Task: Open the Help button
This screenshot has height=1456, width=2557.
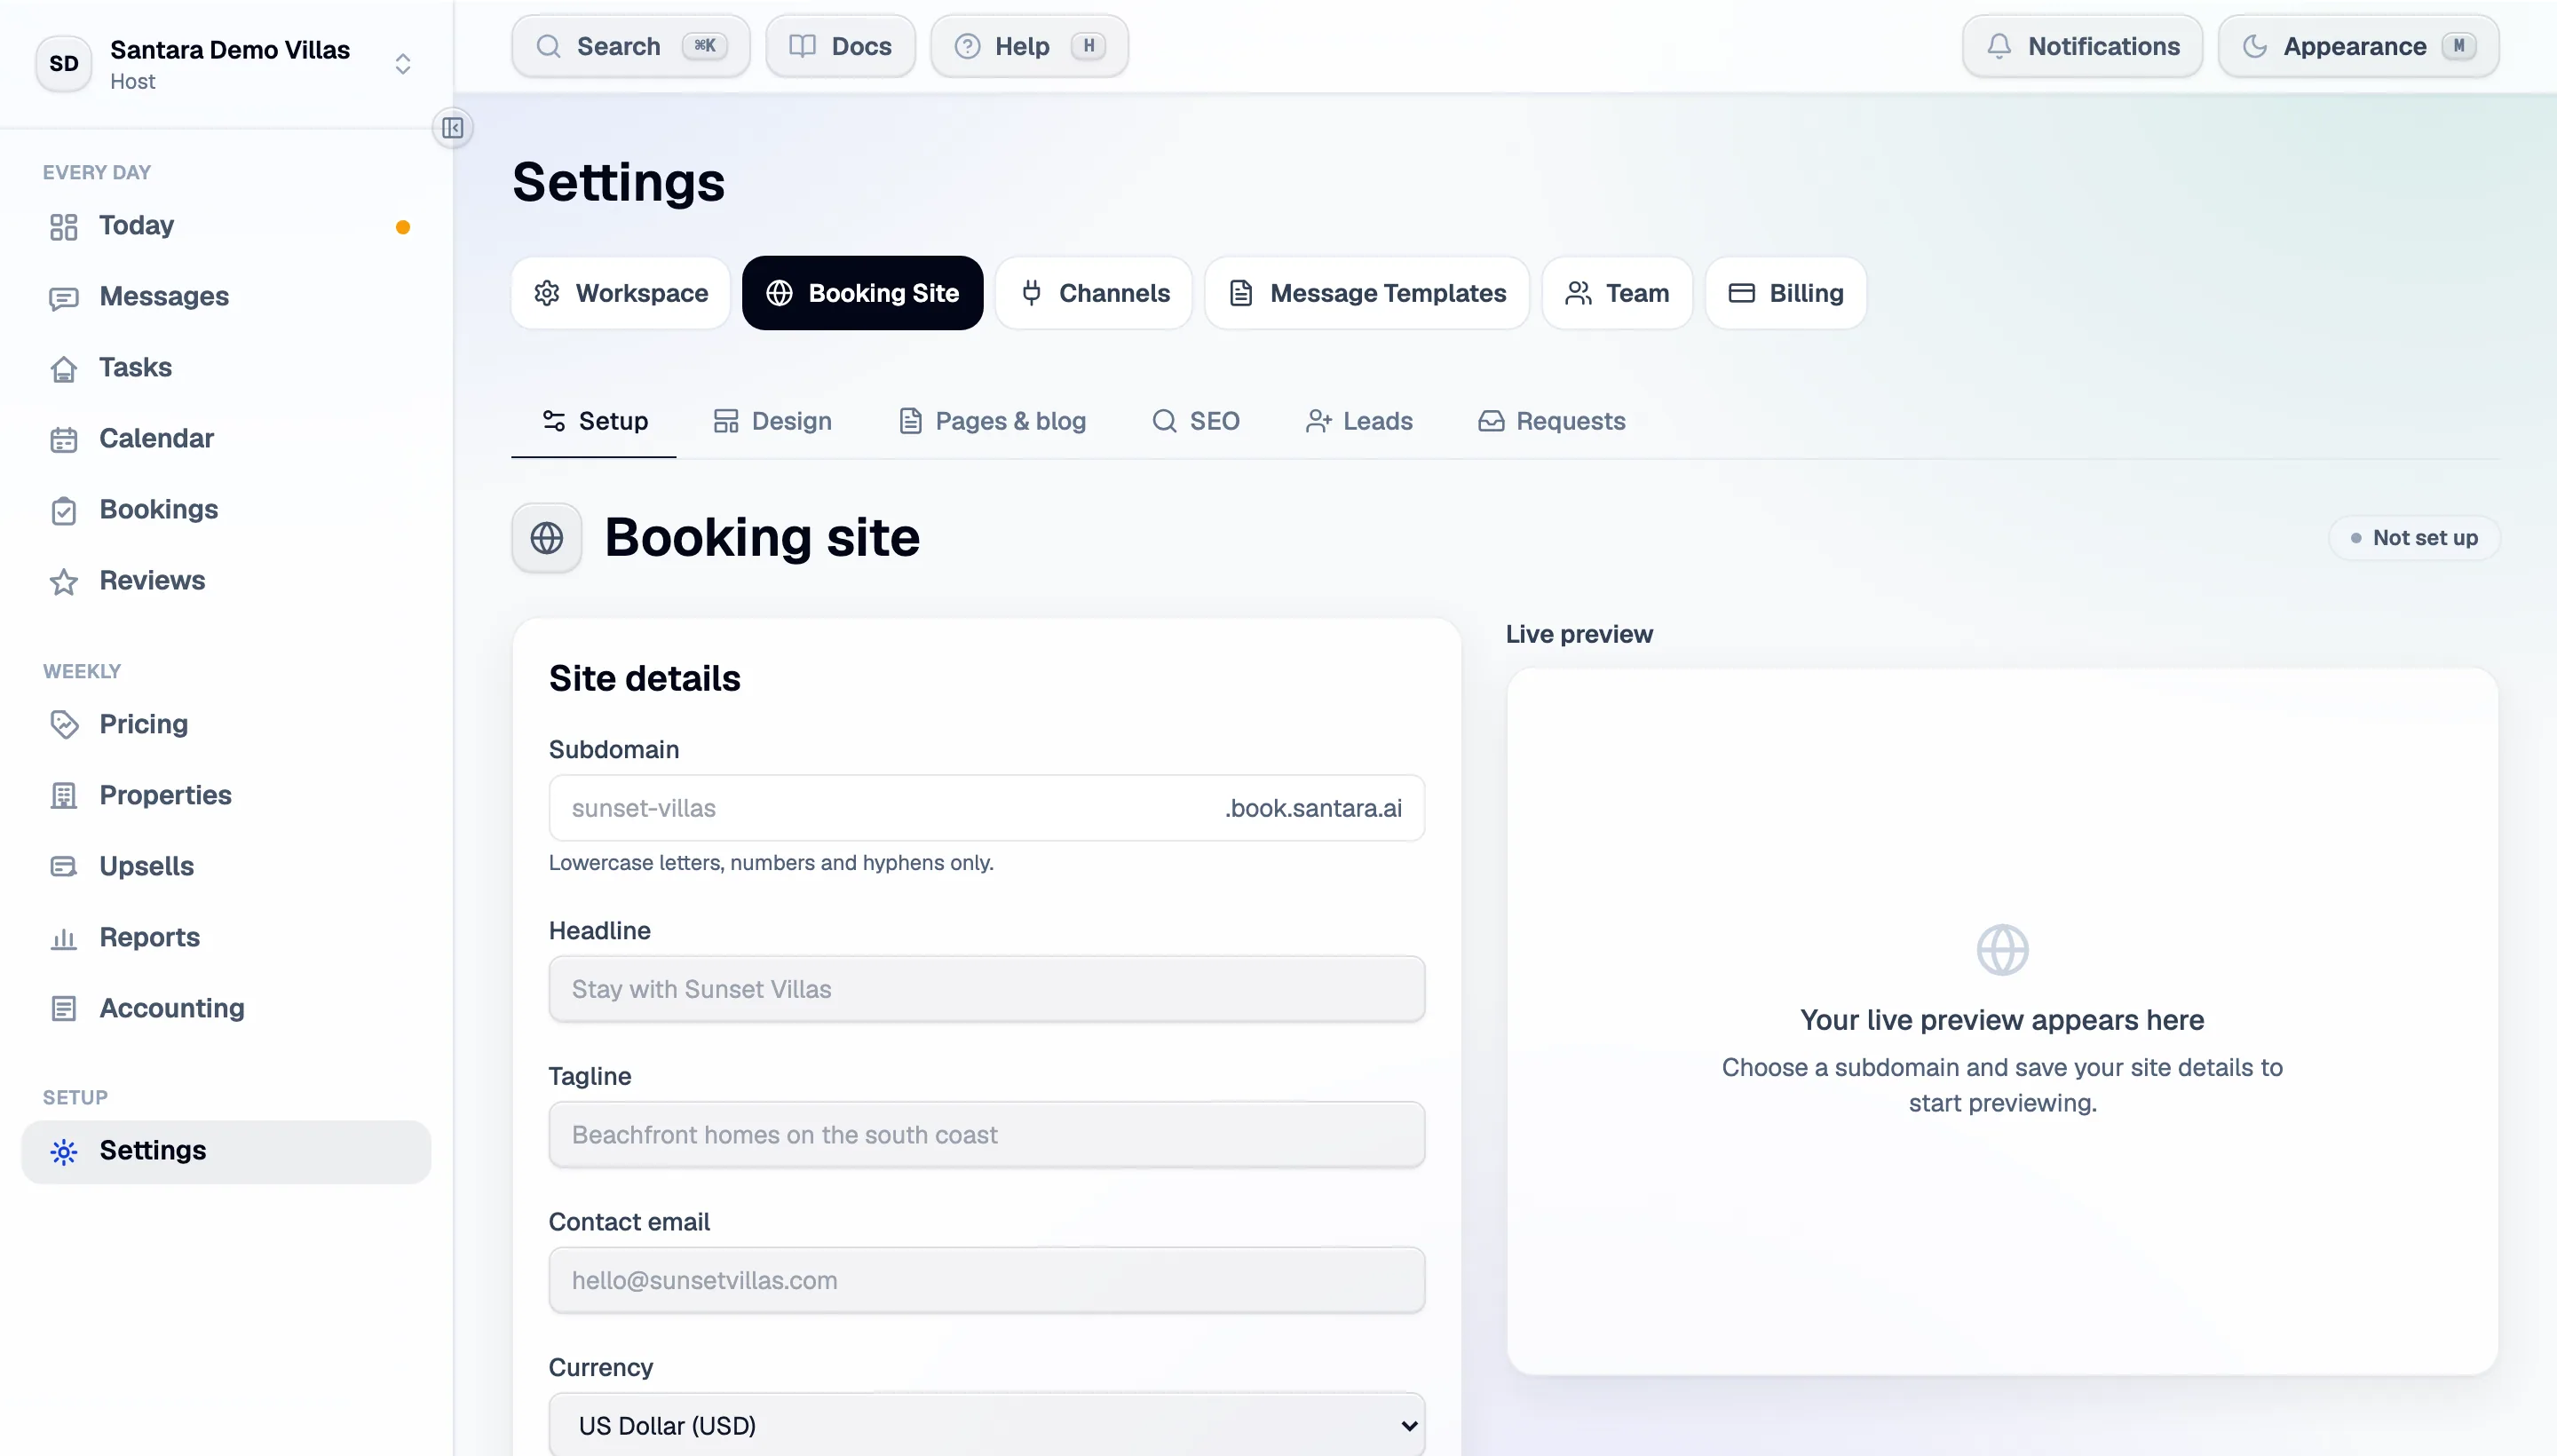Action: [x=1029, y=46]
